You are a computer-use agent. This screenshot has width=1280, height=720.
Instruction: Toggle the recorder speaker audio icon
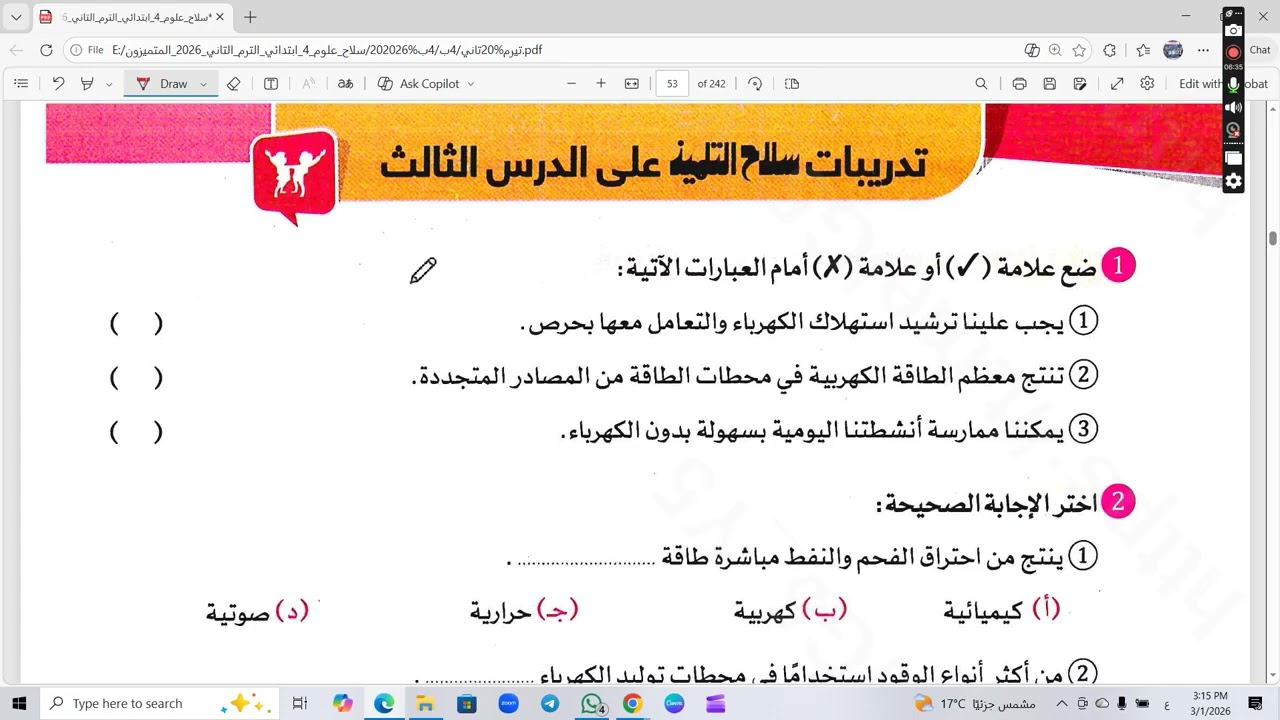[x=1233, y=107]
